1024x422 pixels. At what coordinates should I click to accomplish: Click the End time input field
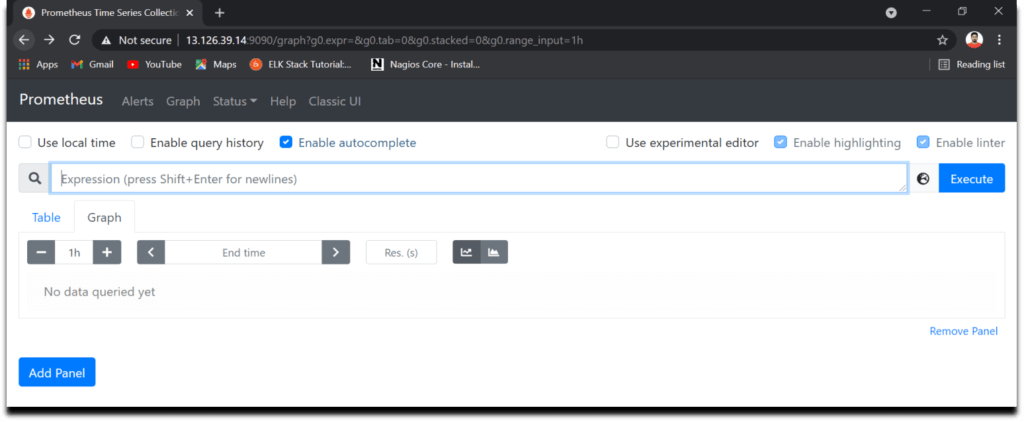[x=244, y=252]
